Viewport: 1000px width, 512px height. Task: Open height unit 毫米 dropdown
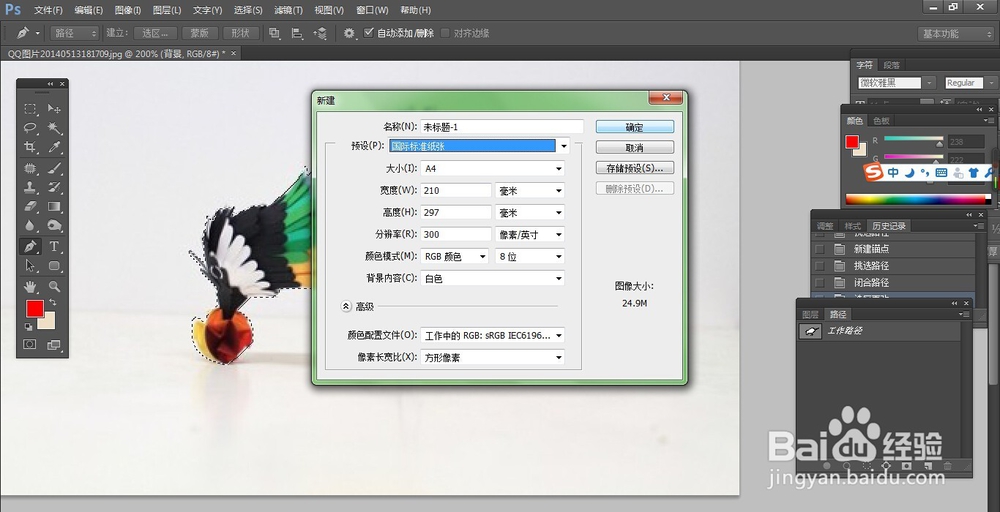[x=529, y=212]
